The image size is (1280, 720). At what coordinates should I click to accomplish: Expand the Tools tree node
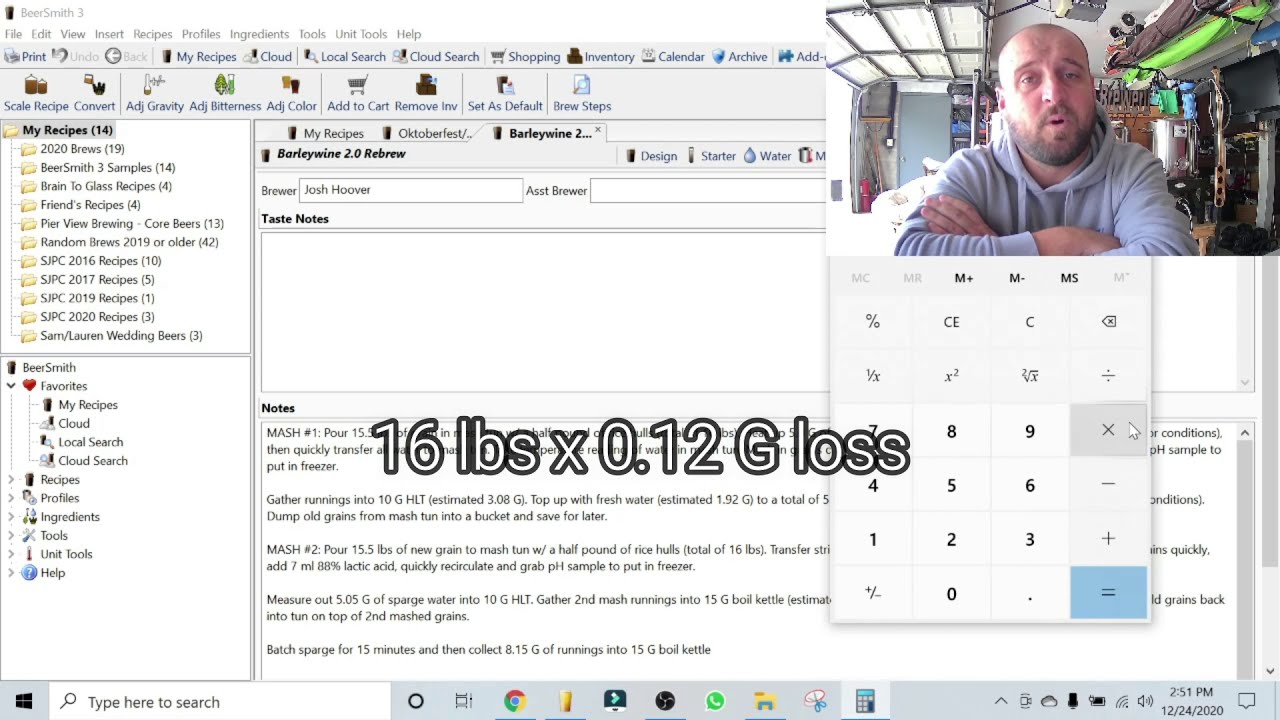pos(11,536)
